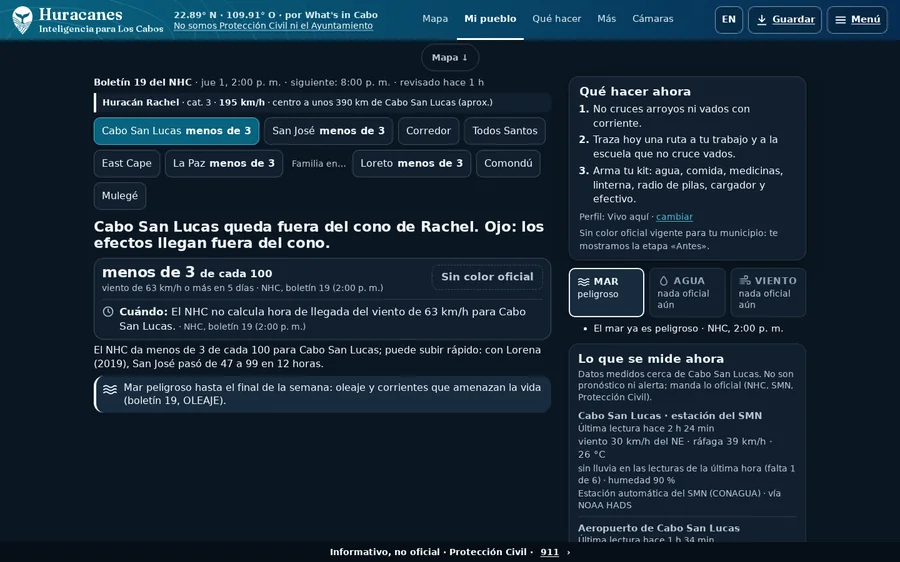Click the arrow after 911 in bottom bar

point(568,552)
